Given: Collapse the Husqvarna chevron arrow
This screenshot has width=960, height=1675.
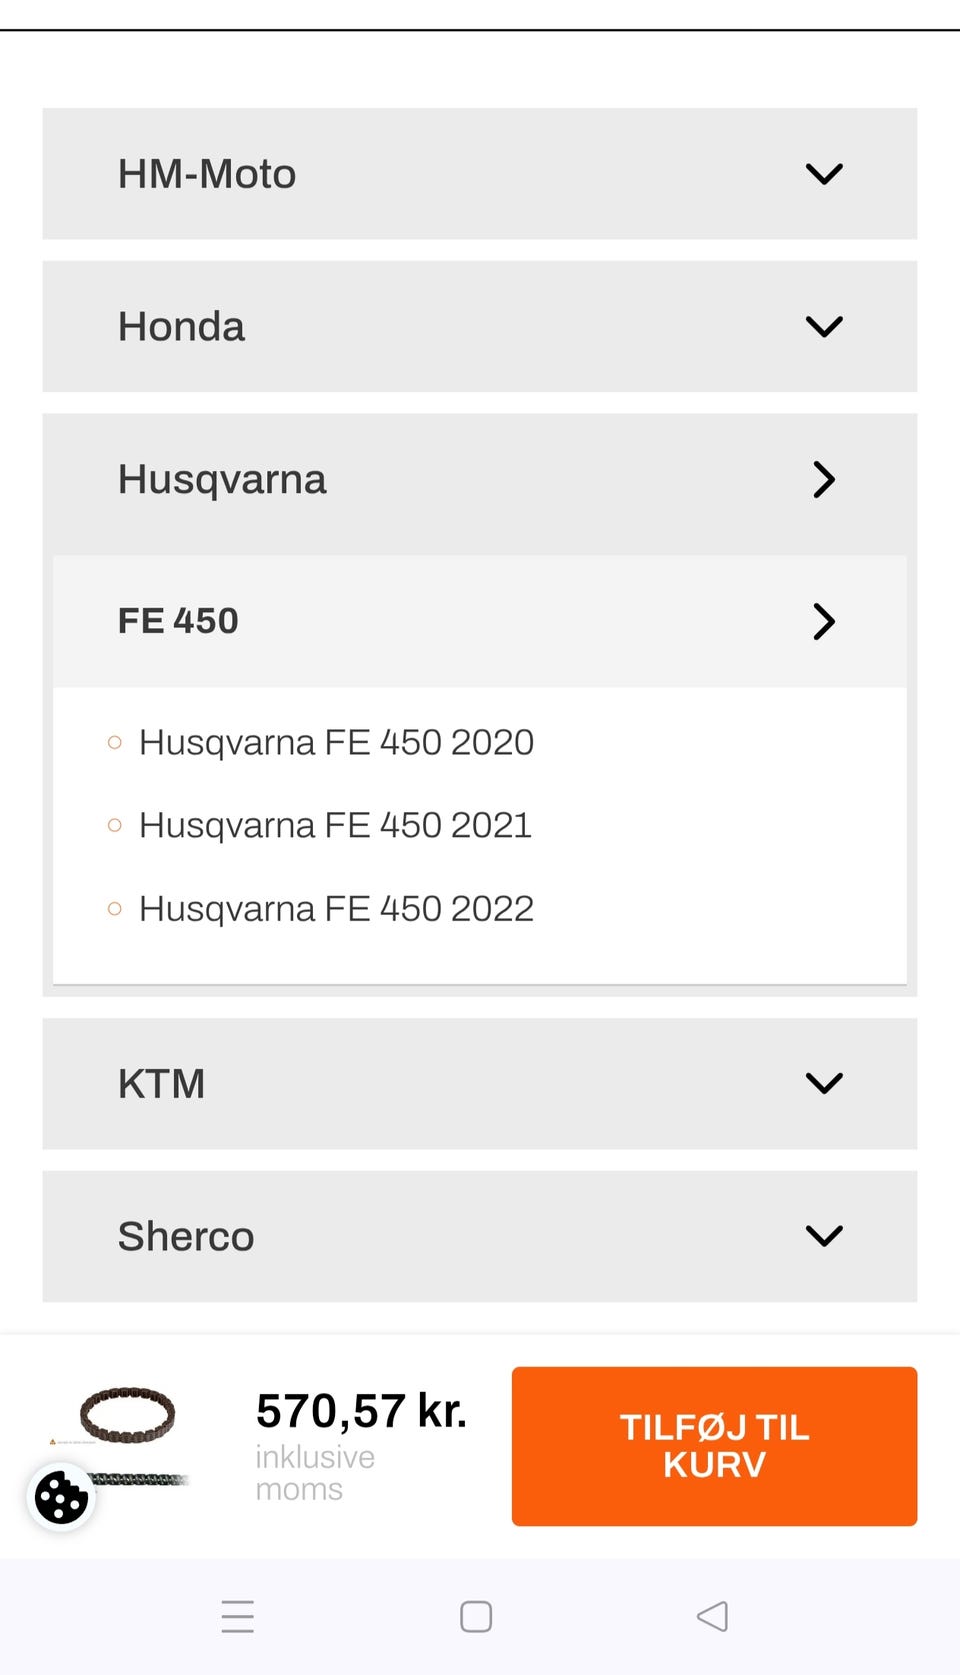Looking at the screenshot, I should 824,480.
